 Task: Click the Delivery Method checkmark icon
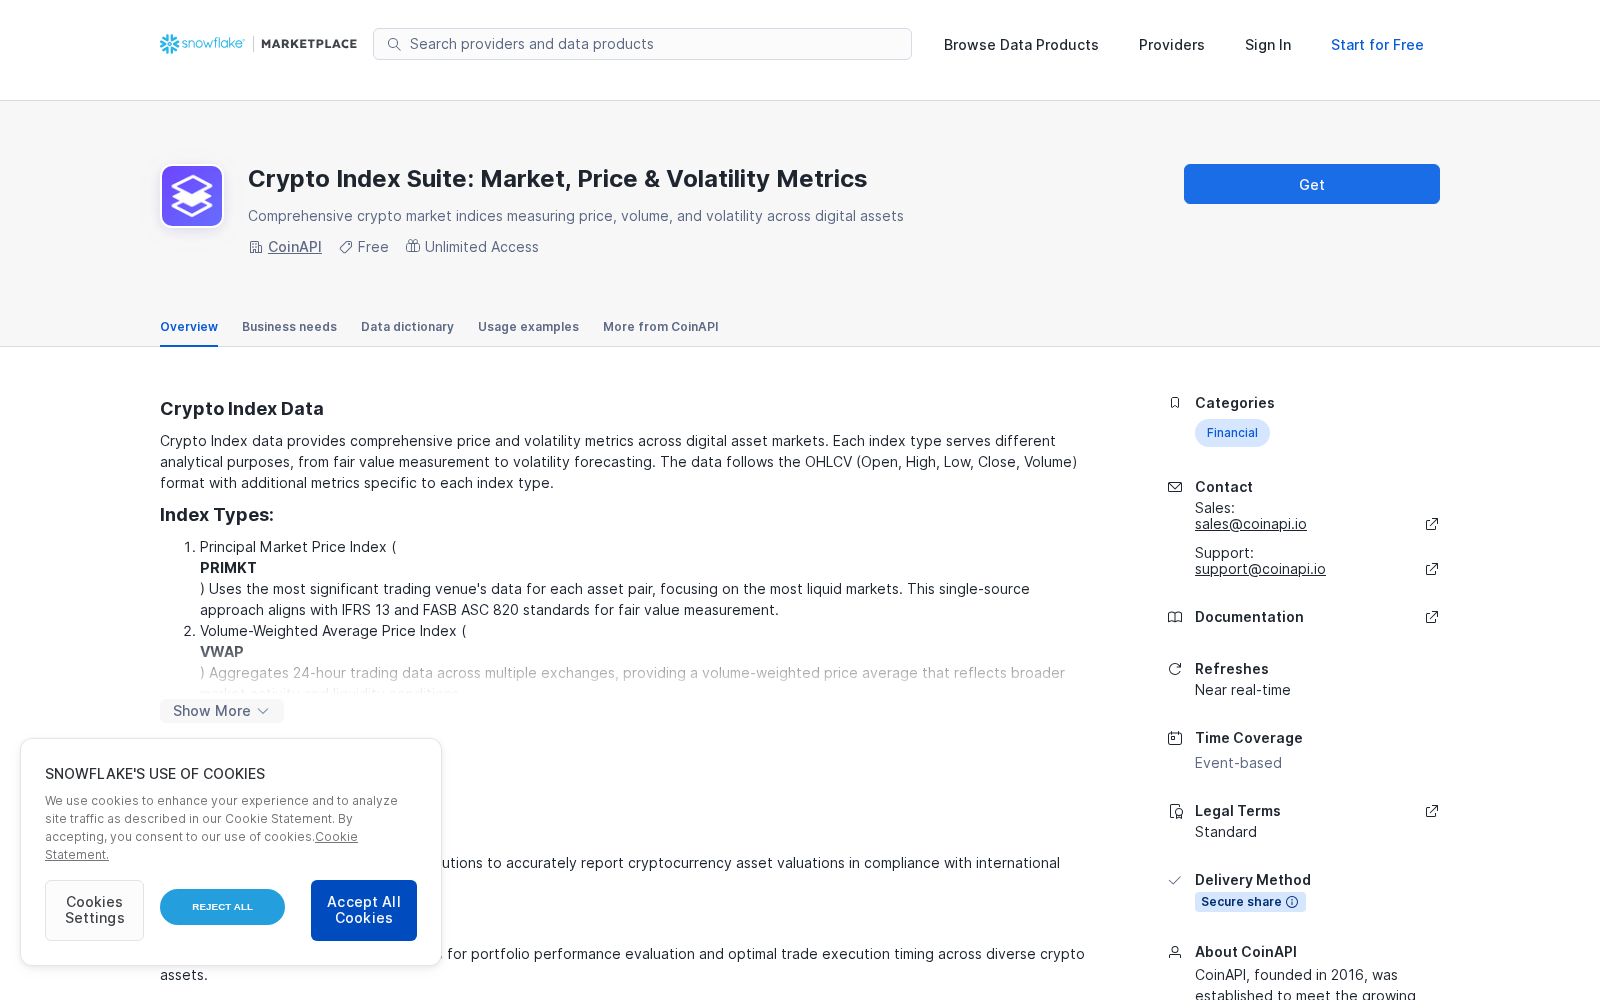click(1175, 880)
